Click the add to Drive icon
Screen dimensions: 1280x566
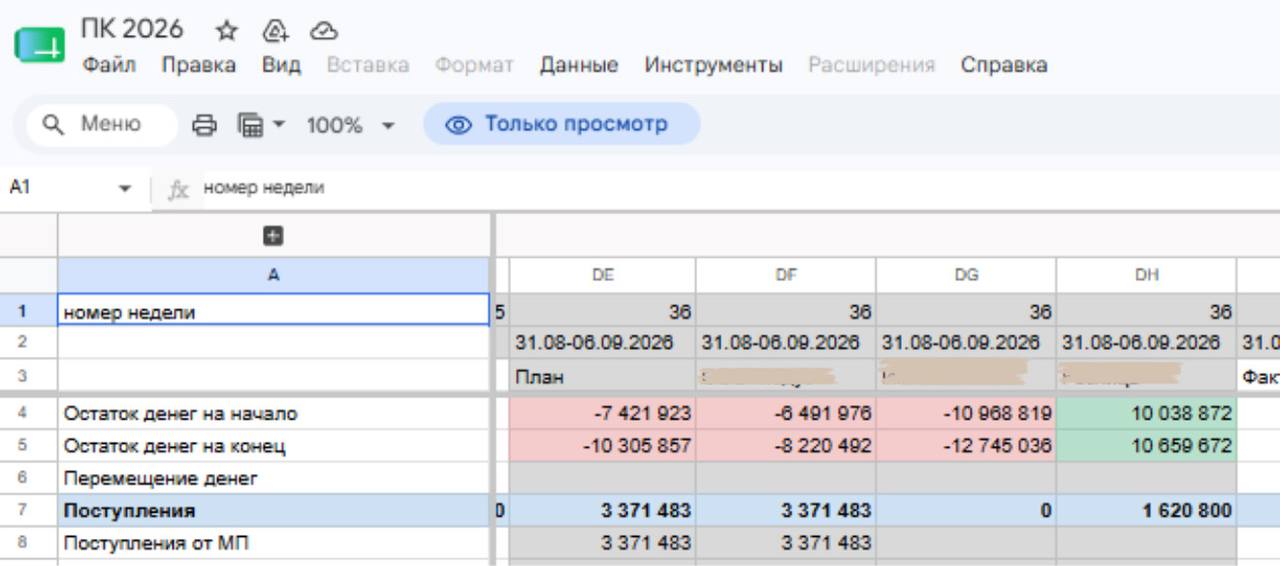pos(275,31)
